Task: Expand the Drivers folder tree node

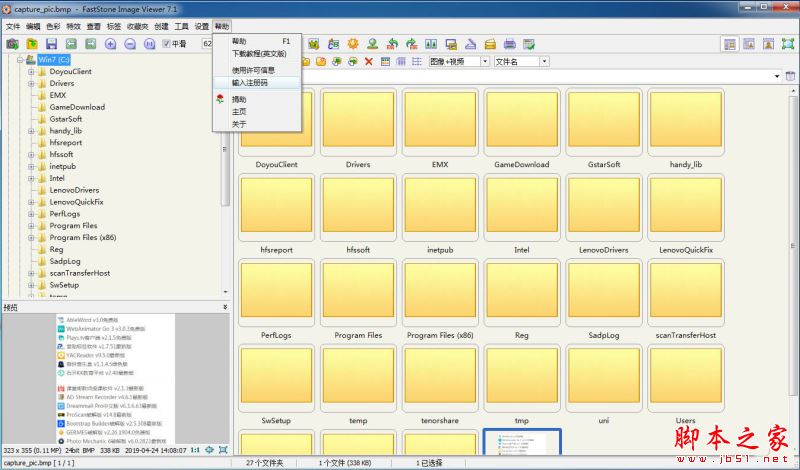Action: tap(31, 83)
